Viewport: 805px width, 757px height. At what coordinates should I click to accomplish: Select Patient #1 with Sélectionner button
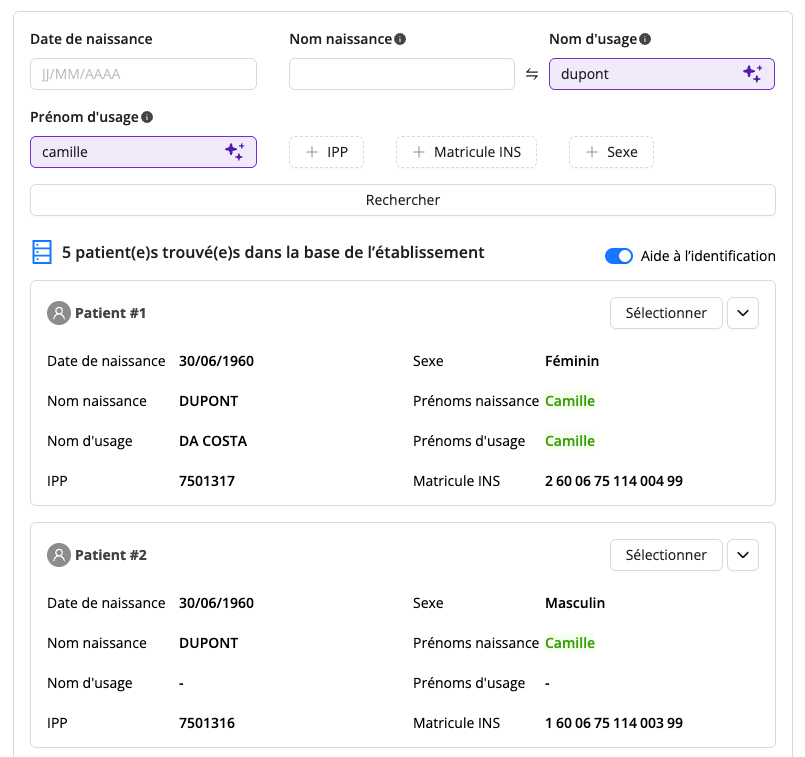pyautogui.click(x=666, y=313)
